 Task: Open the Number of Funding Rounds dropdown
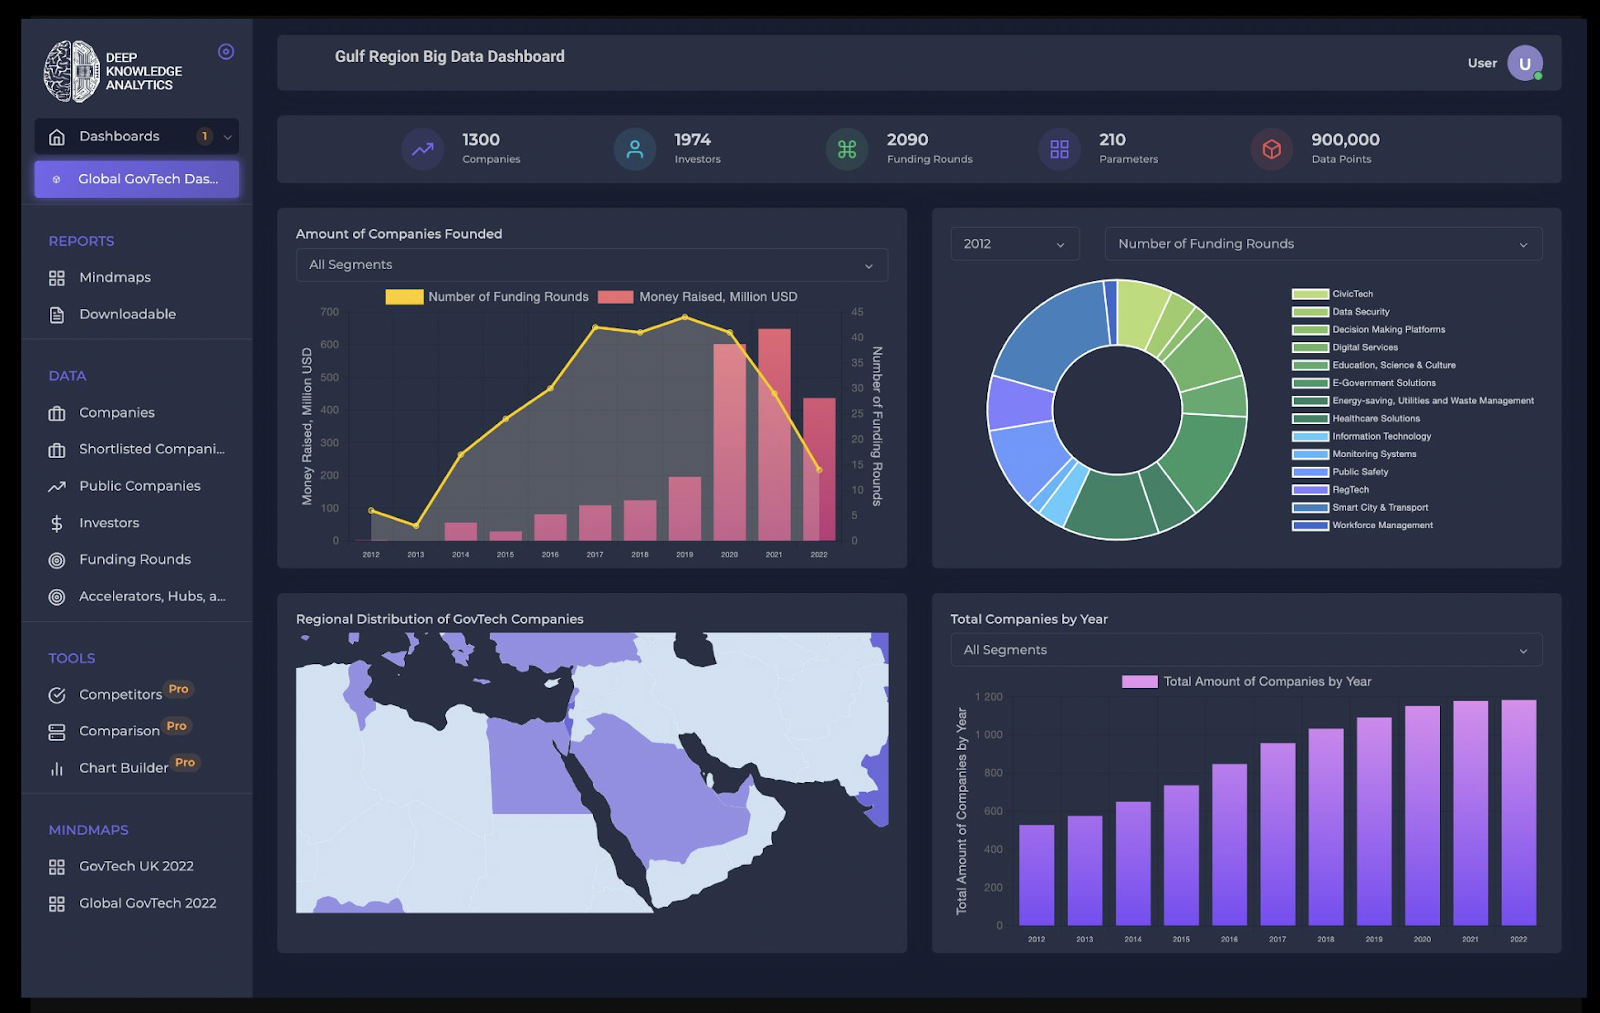pyautogui.click(x=1322, y=244)
